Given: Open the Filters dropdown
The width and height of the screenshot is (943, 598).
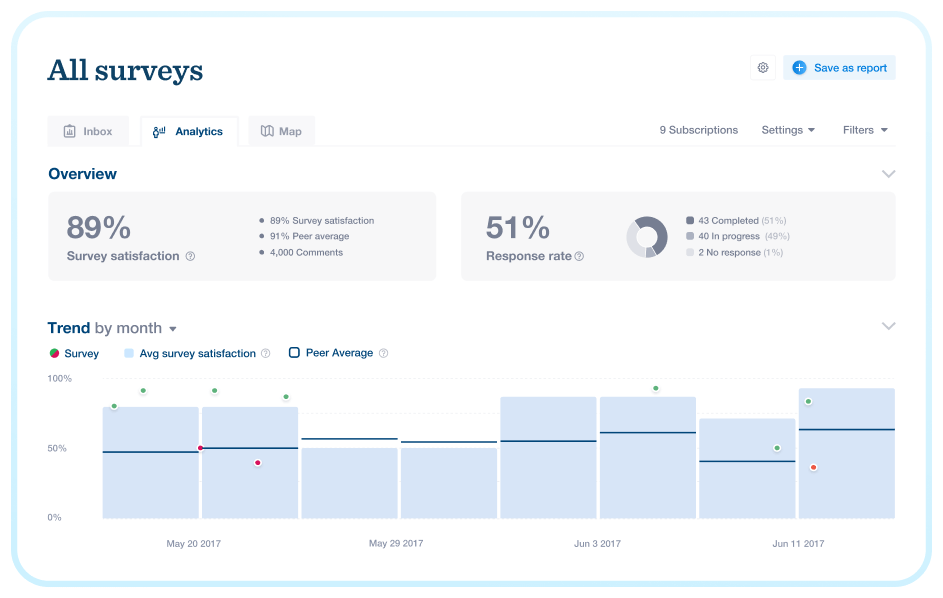Looking at the screenshot, I should [865, 130].
